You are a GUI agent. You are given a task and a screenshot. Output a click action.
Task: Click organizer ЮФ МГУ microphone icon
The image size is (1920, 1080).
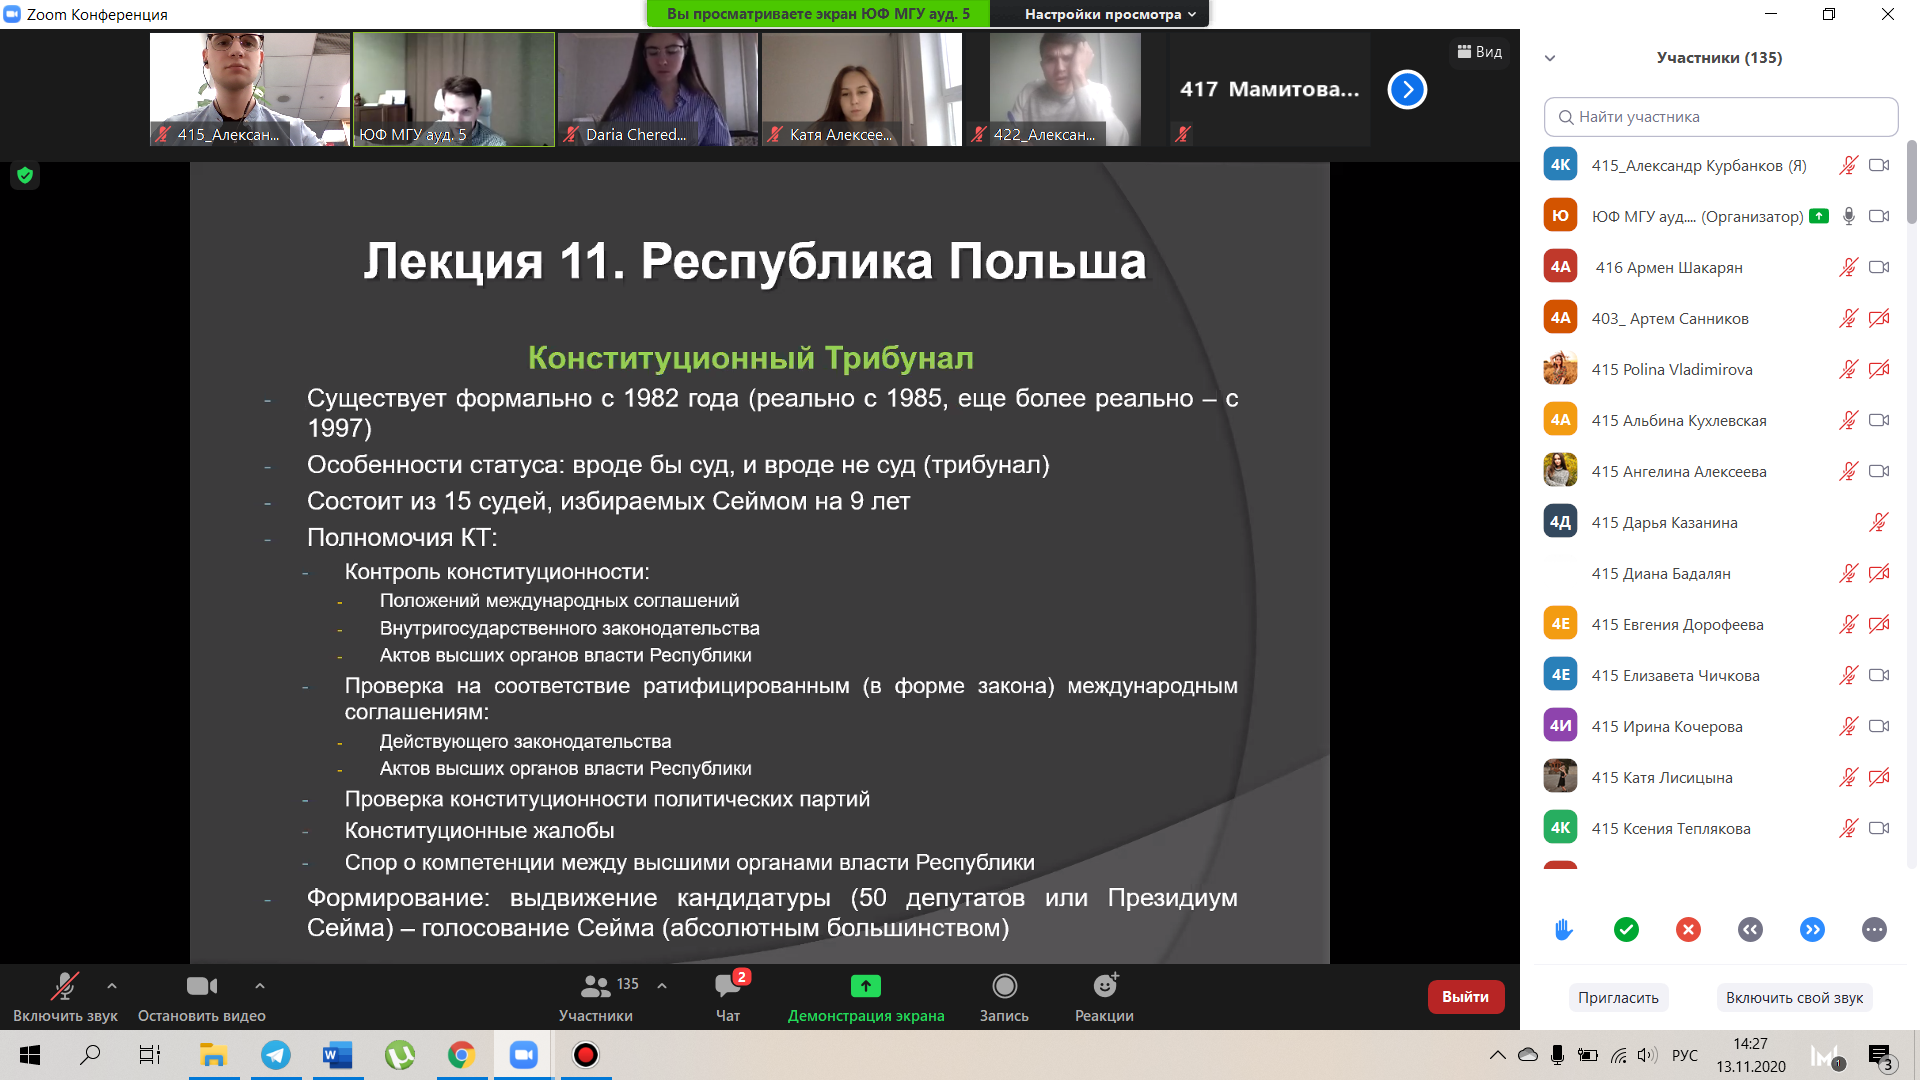(x=1849, y=216)
